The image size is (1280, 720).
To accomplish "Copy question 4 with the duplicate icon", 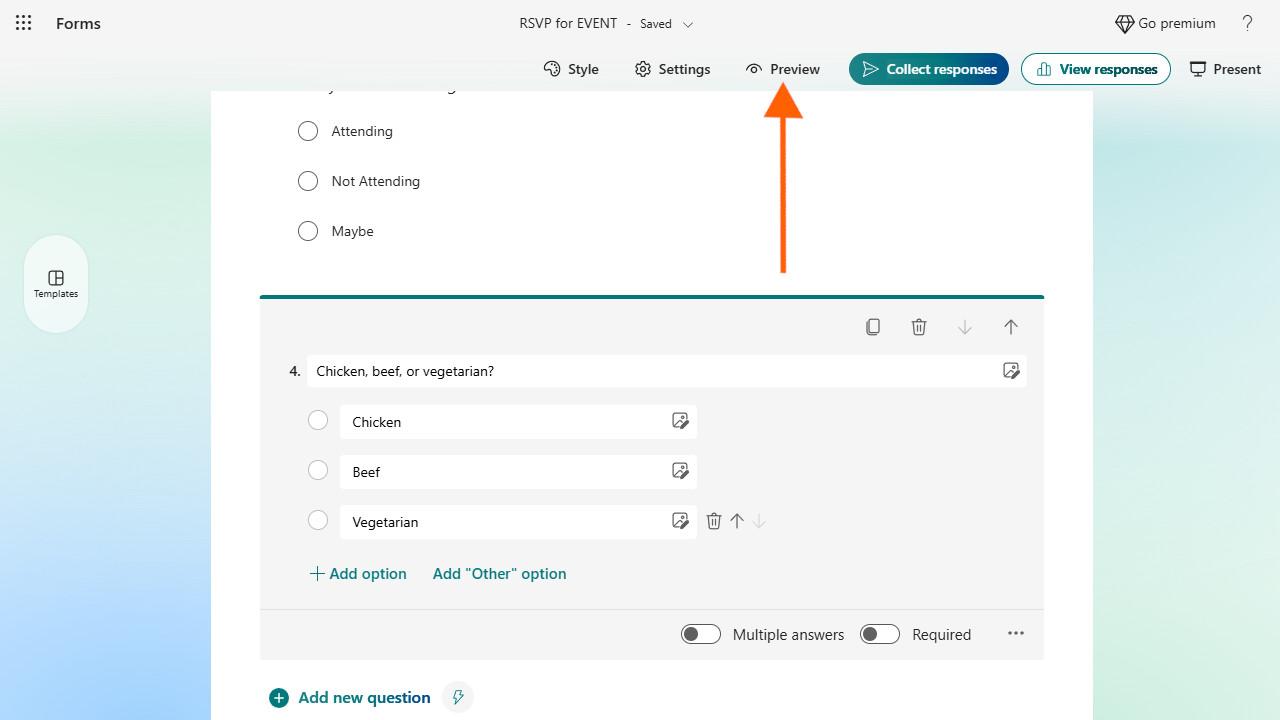I will tap(873, 327).
